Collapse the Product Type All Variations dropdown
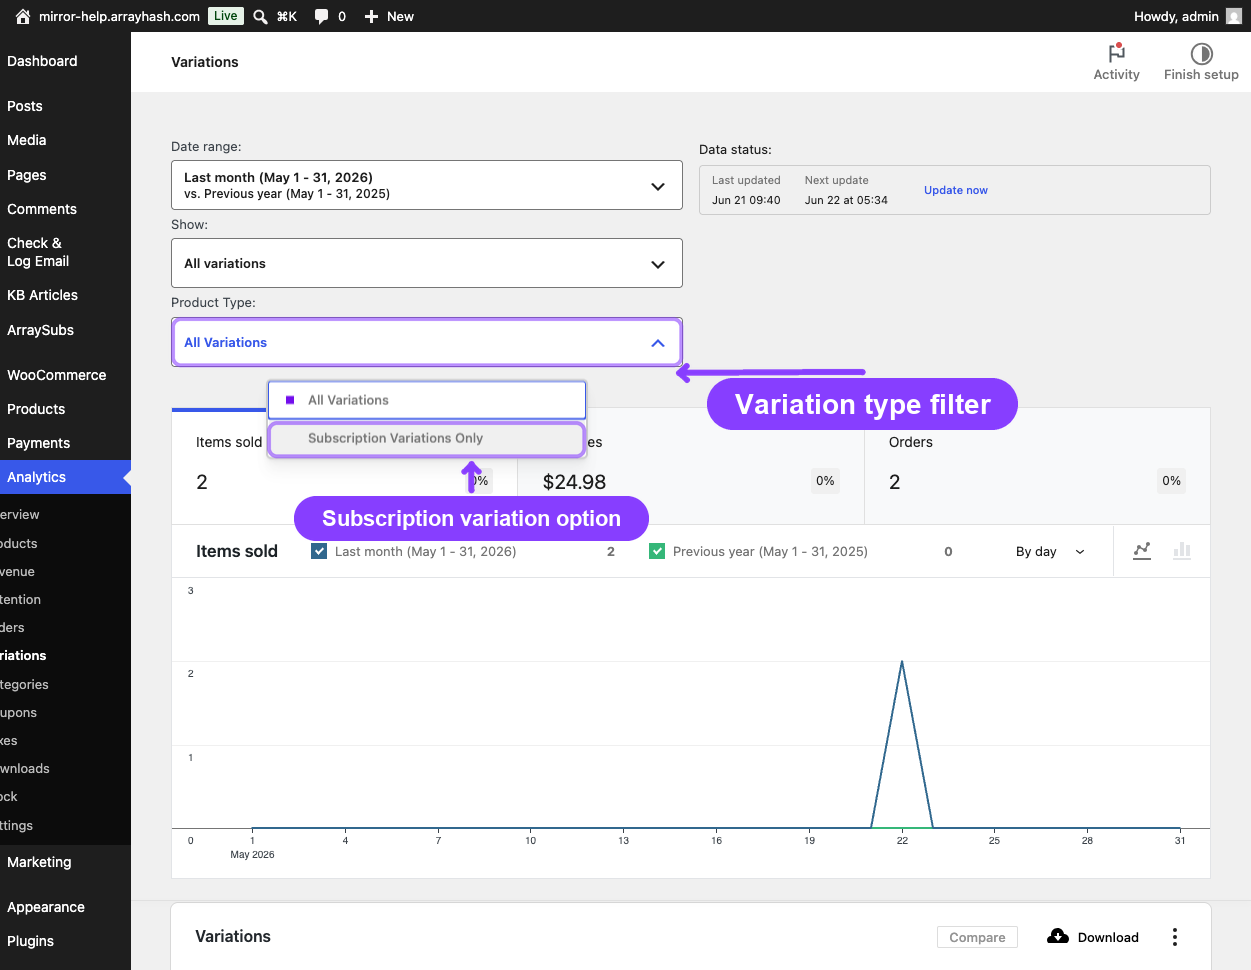 point(427,342)
